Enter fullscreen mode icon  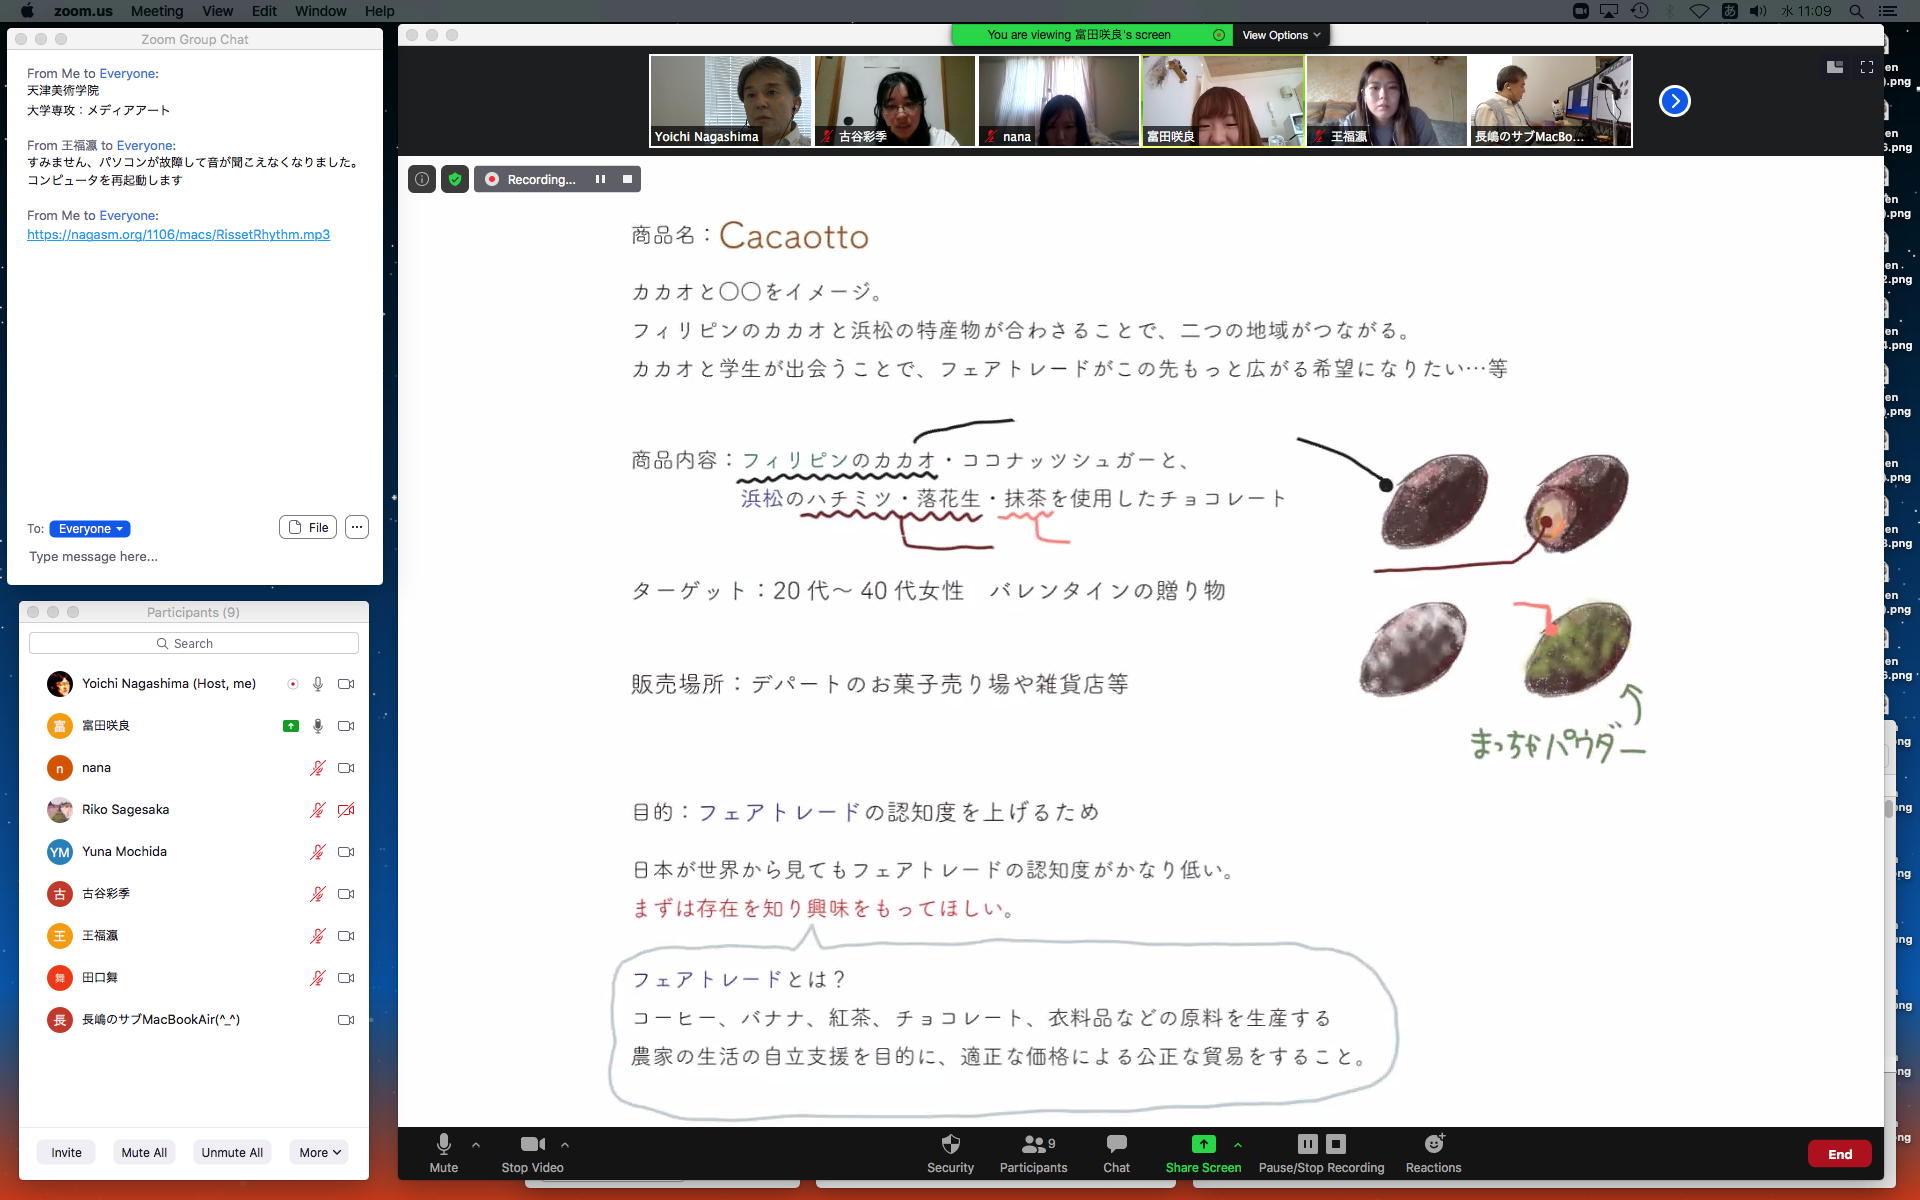tap(1866, 67)
